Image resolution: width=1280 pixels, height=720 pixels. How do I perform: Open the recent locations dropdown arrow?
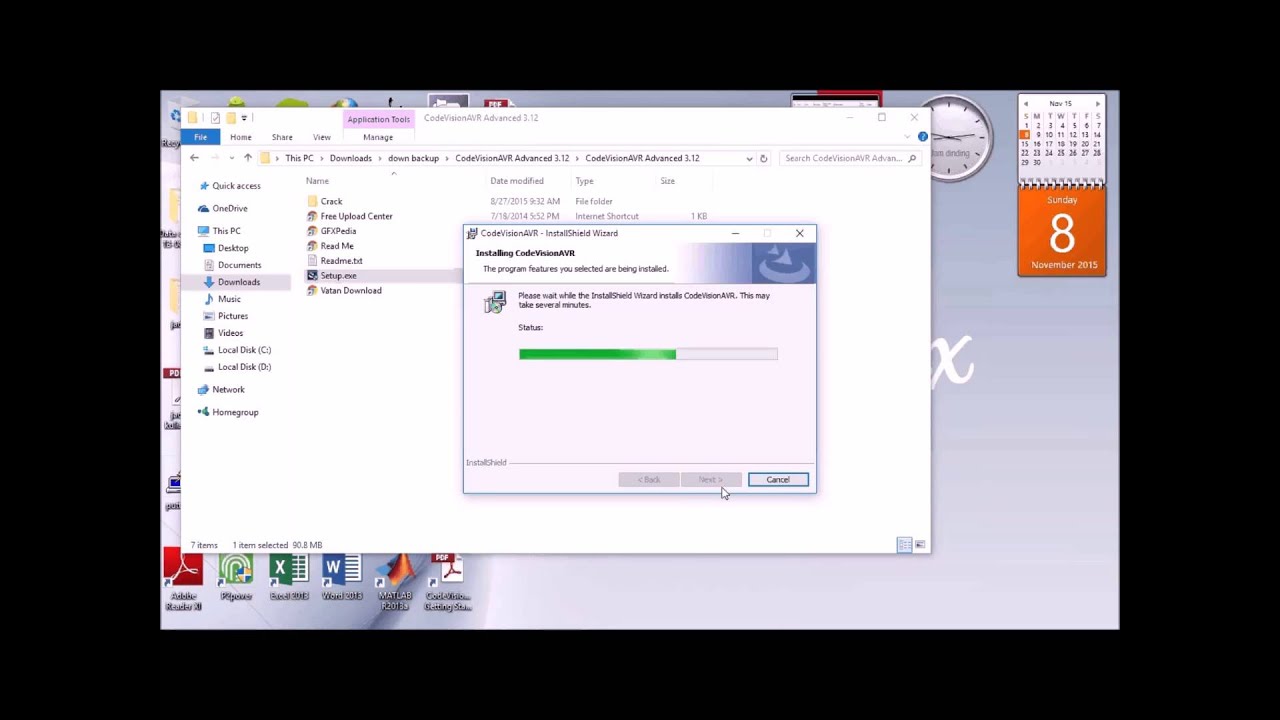[x=231, y=158]
